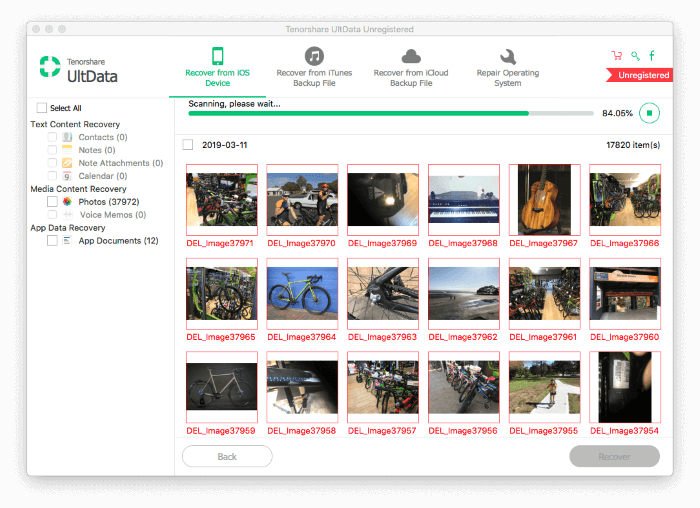
Task: Click the App Documents icon
Action: point(67,241)
